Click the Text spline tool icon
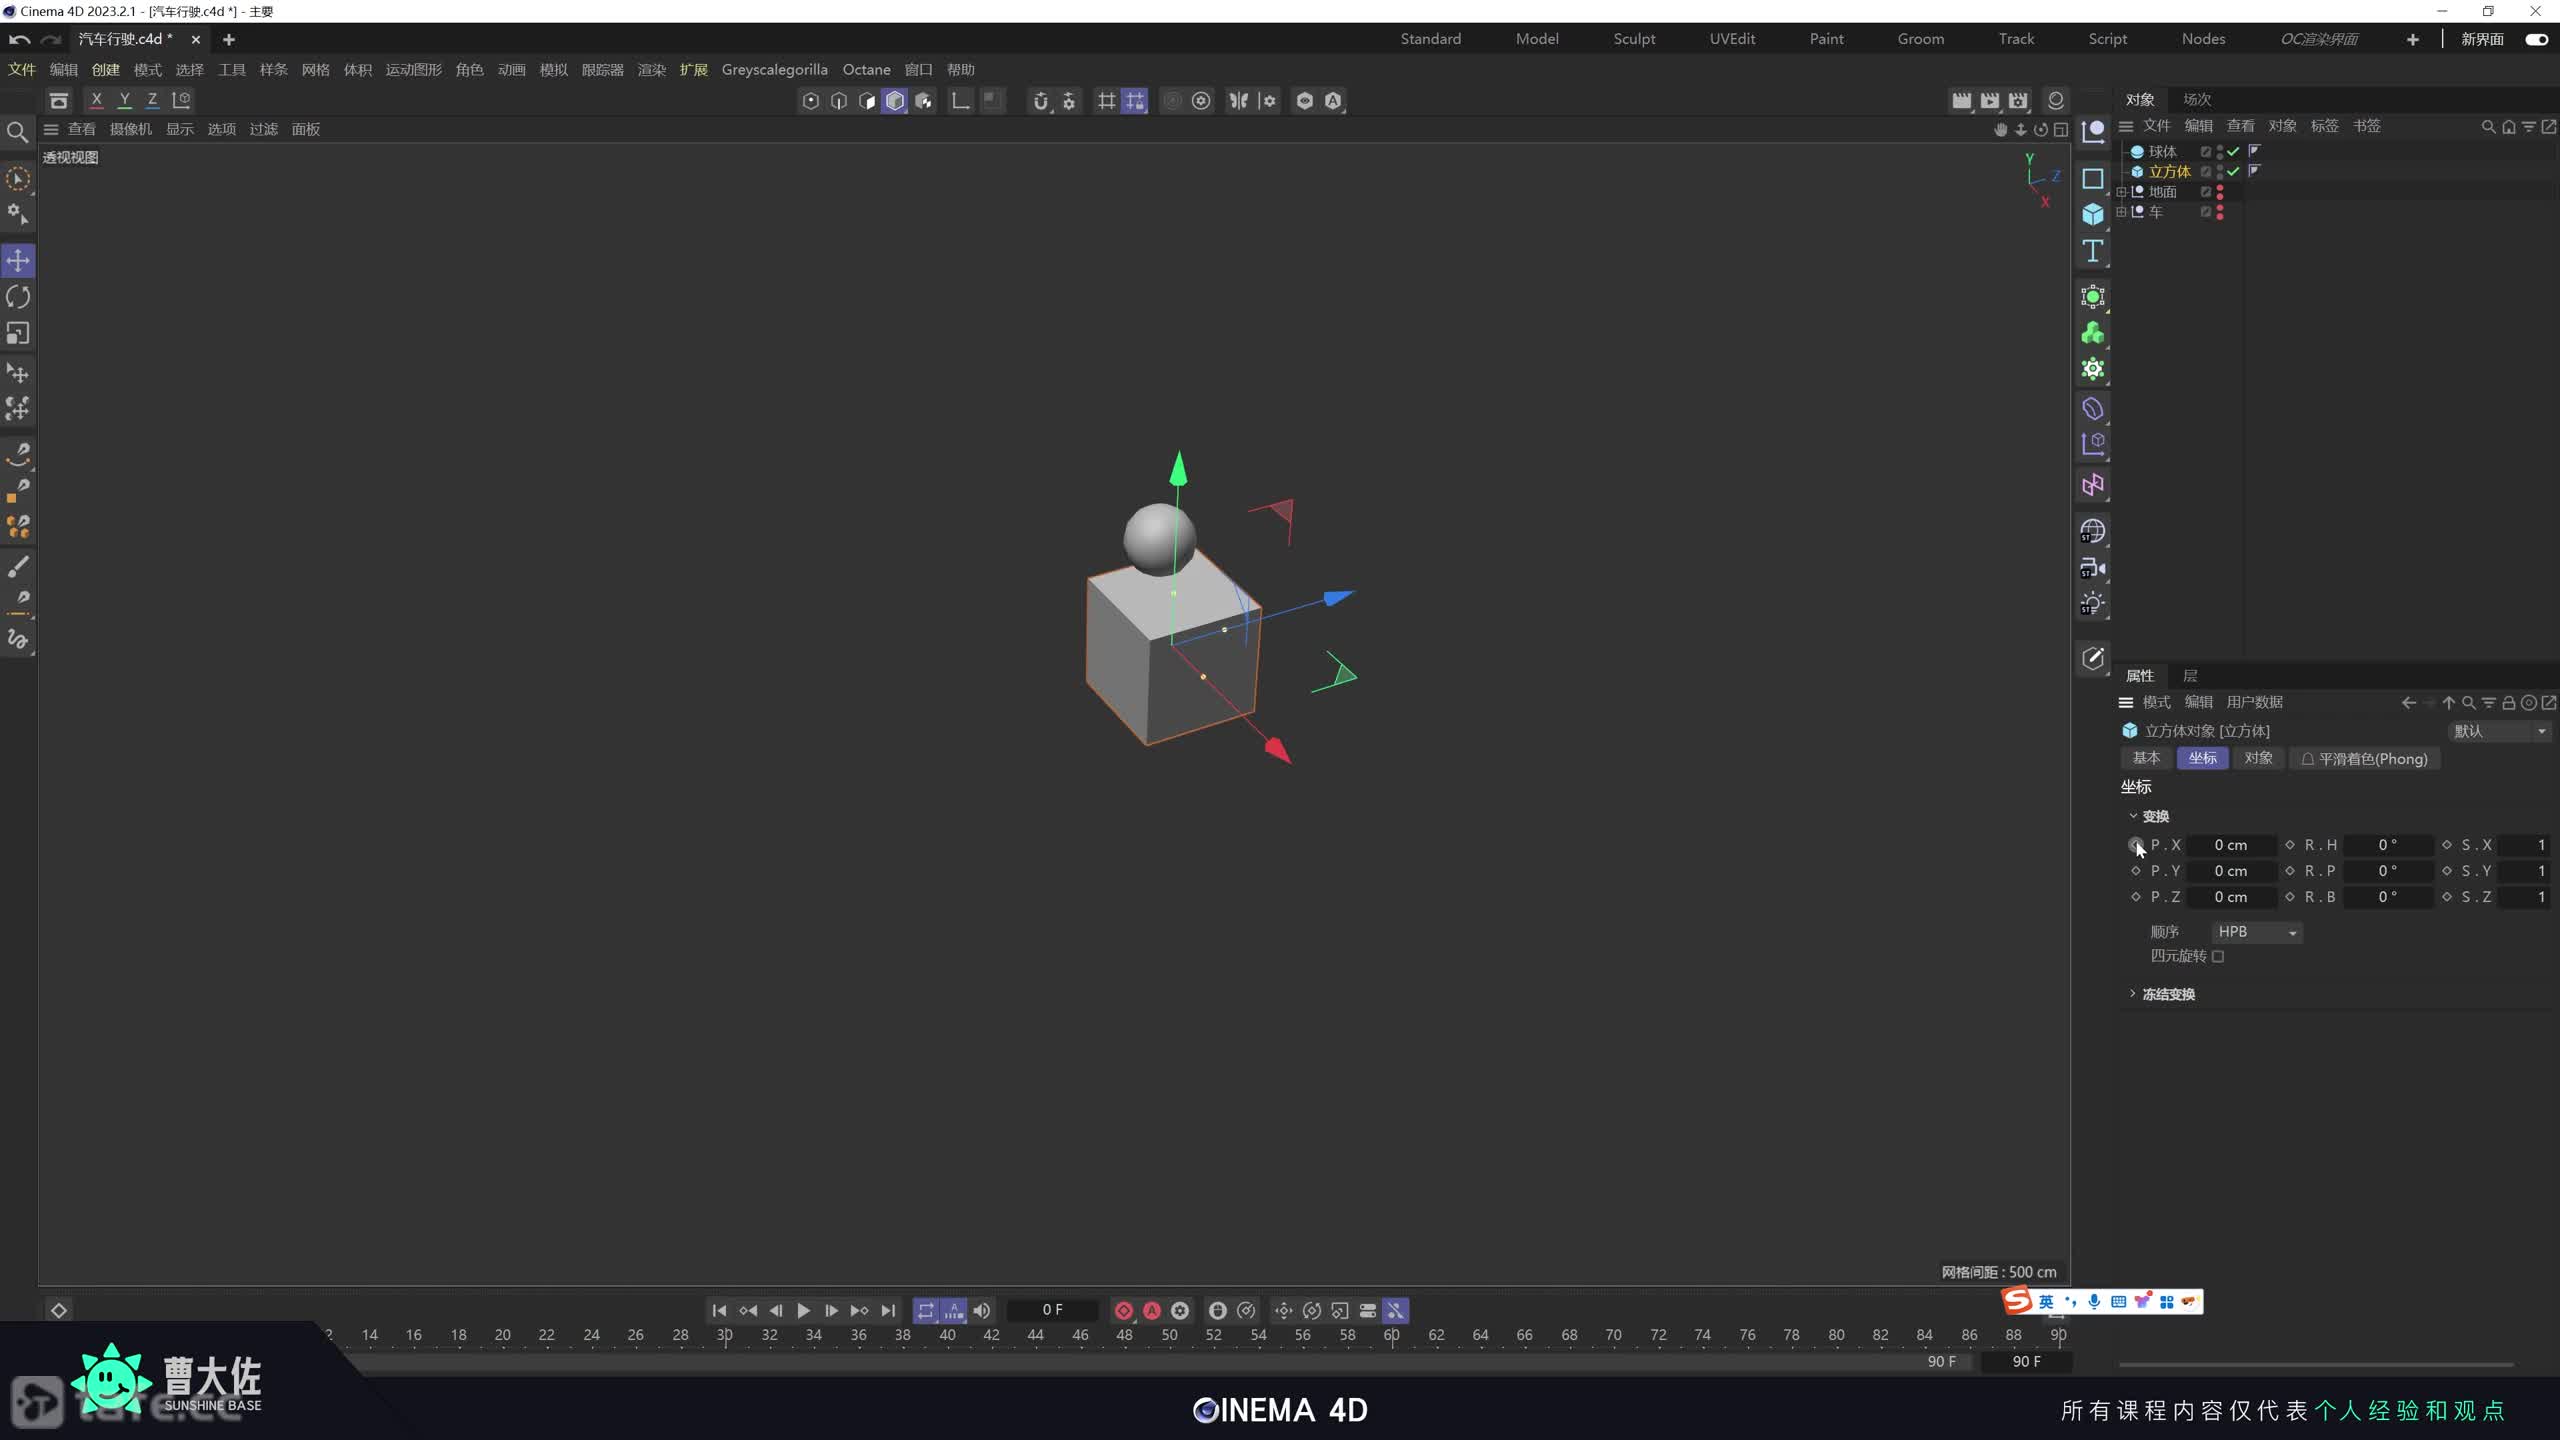This screenshot has height=1440, width=2560. [2092, 252]
